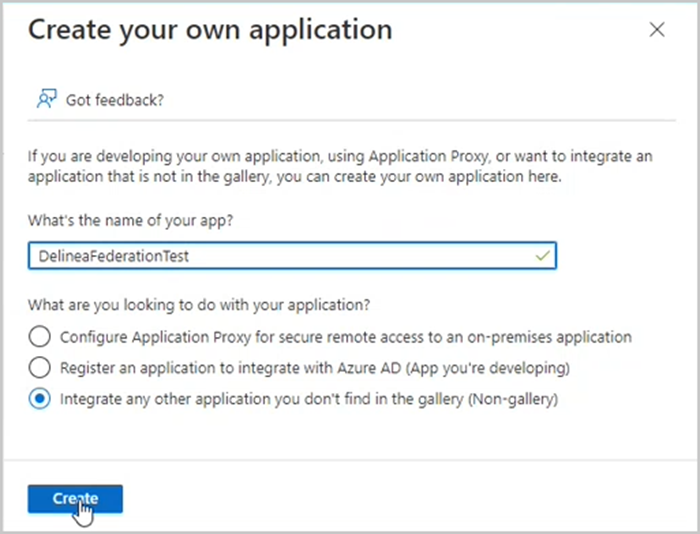Screen dimensions: 700x534
Task: Click the Configure Application Proxy option label text
Action: tap(345, 336)
